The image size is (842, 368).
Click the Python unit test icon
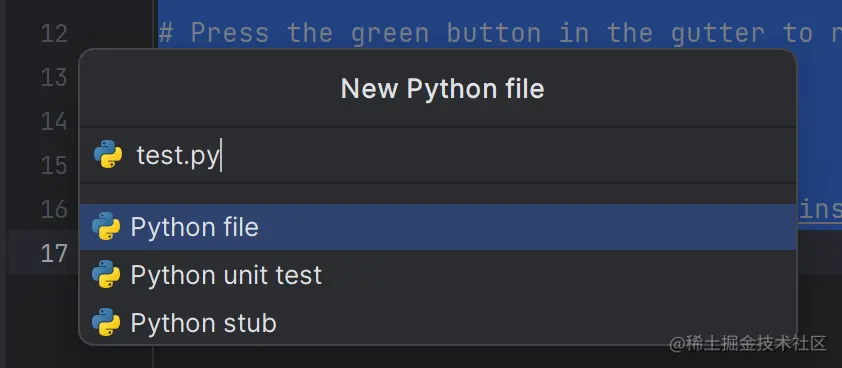pyautogui.click(x=106, y=275)
